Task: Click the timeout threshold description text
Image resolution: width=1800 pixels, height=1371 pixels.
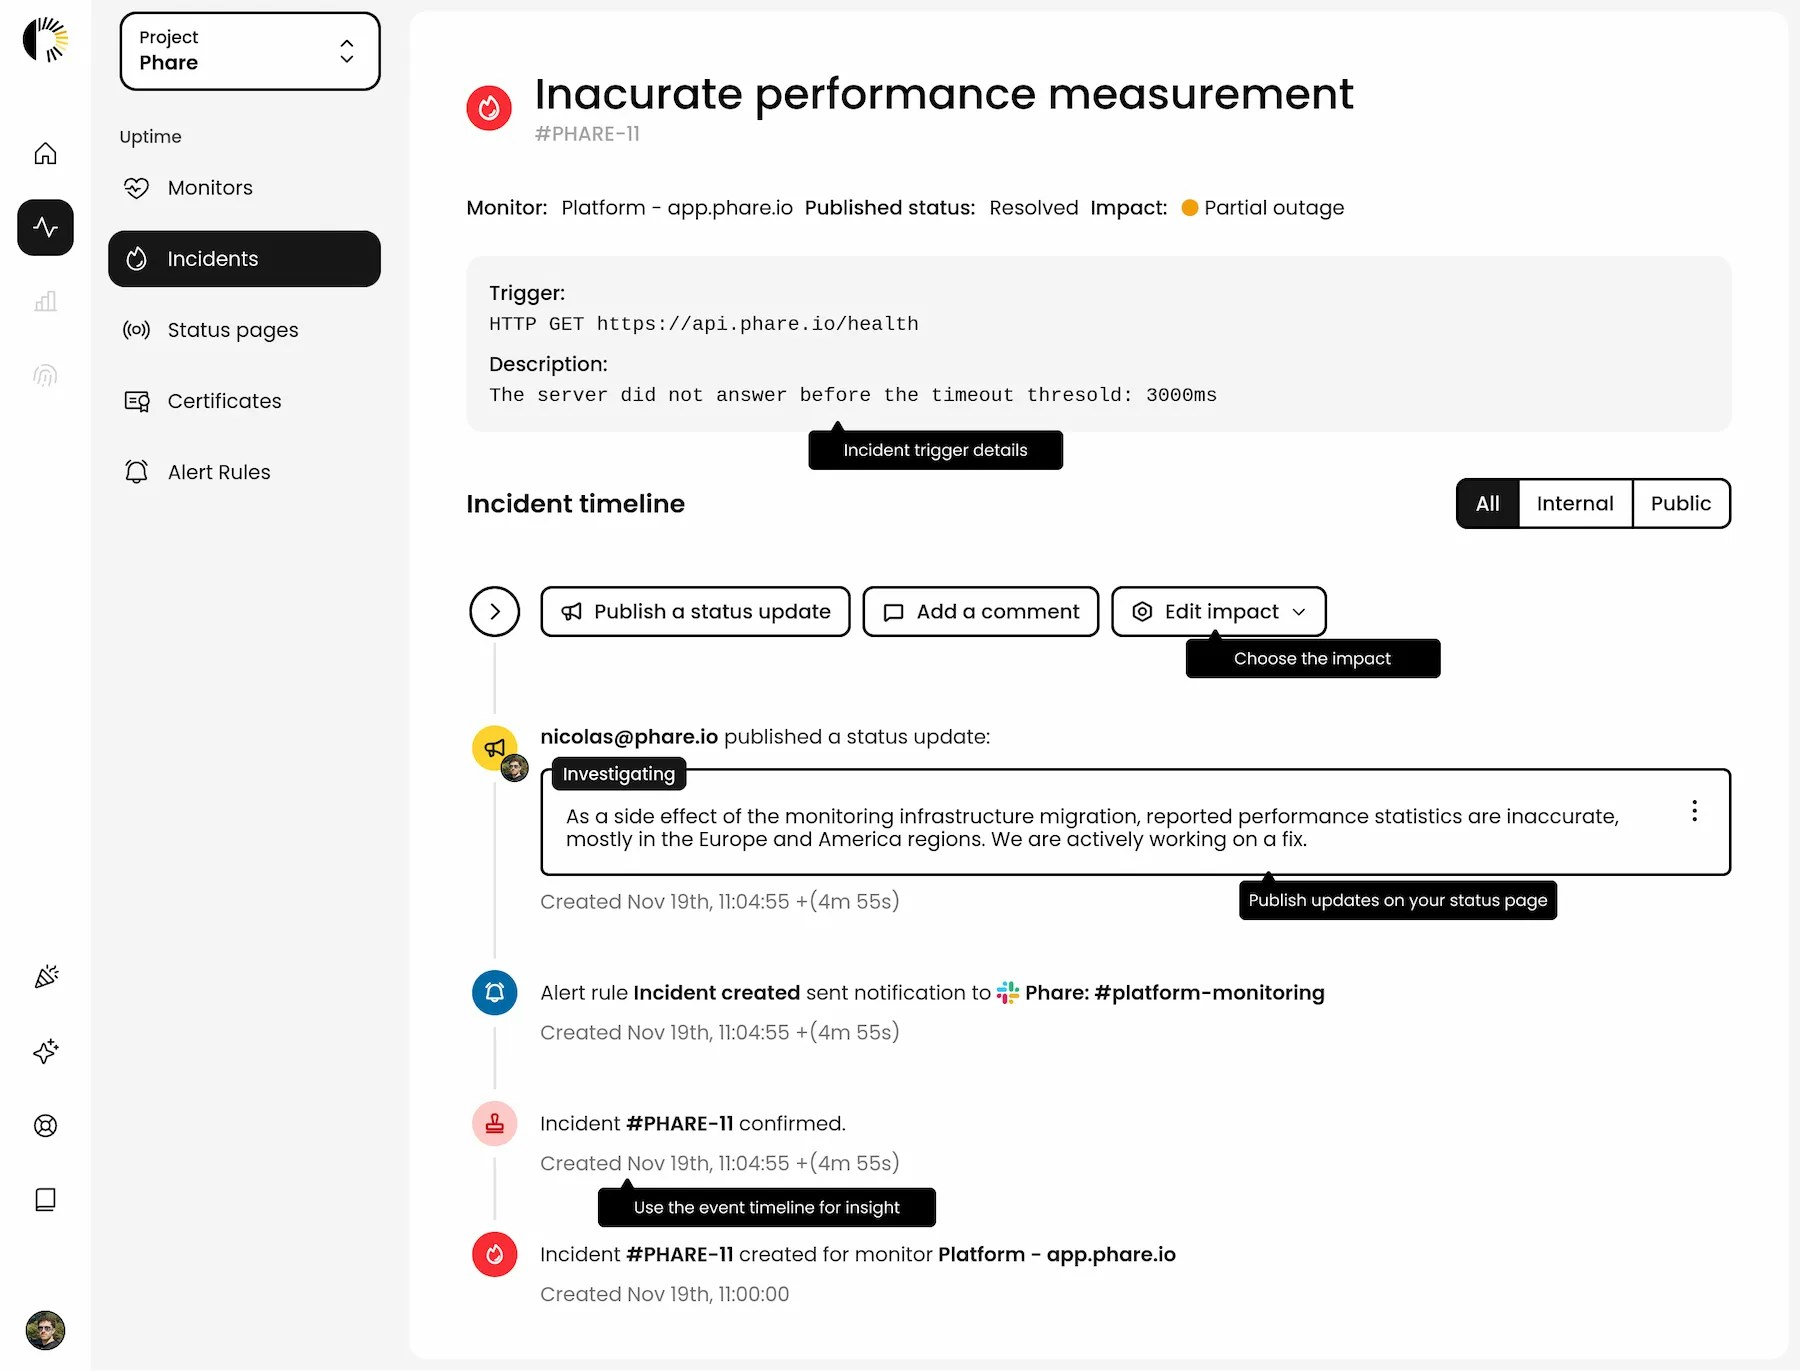Action: click(852, 395)
